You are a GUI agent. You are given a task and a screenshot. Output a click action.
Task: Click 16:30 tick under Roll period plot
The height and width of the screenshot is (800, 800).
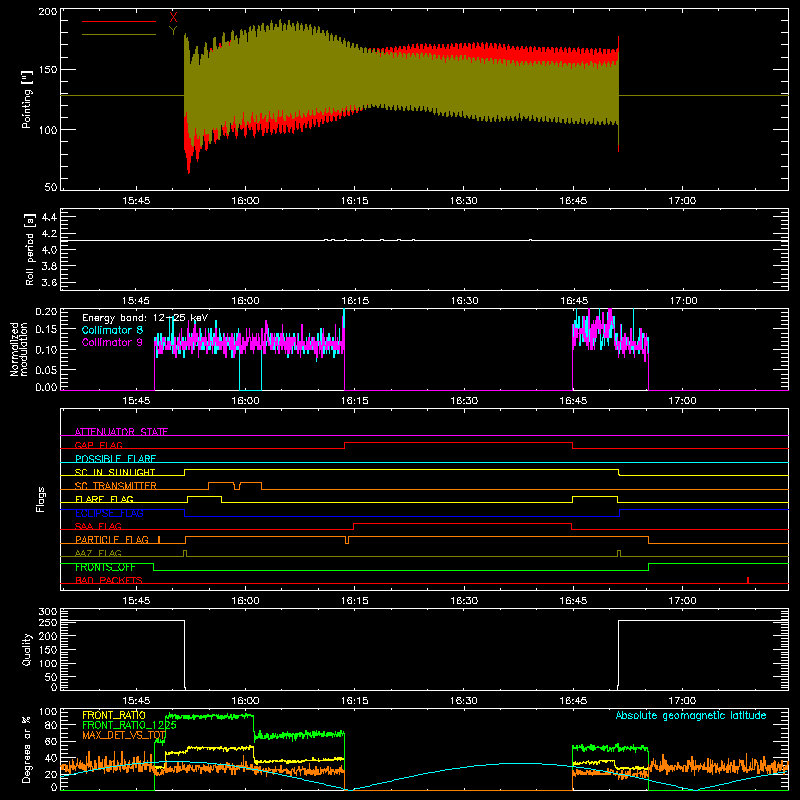point(464,301)
